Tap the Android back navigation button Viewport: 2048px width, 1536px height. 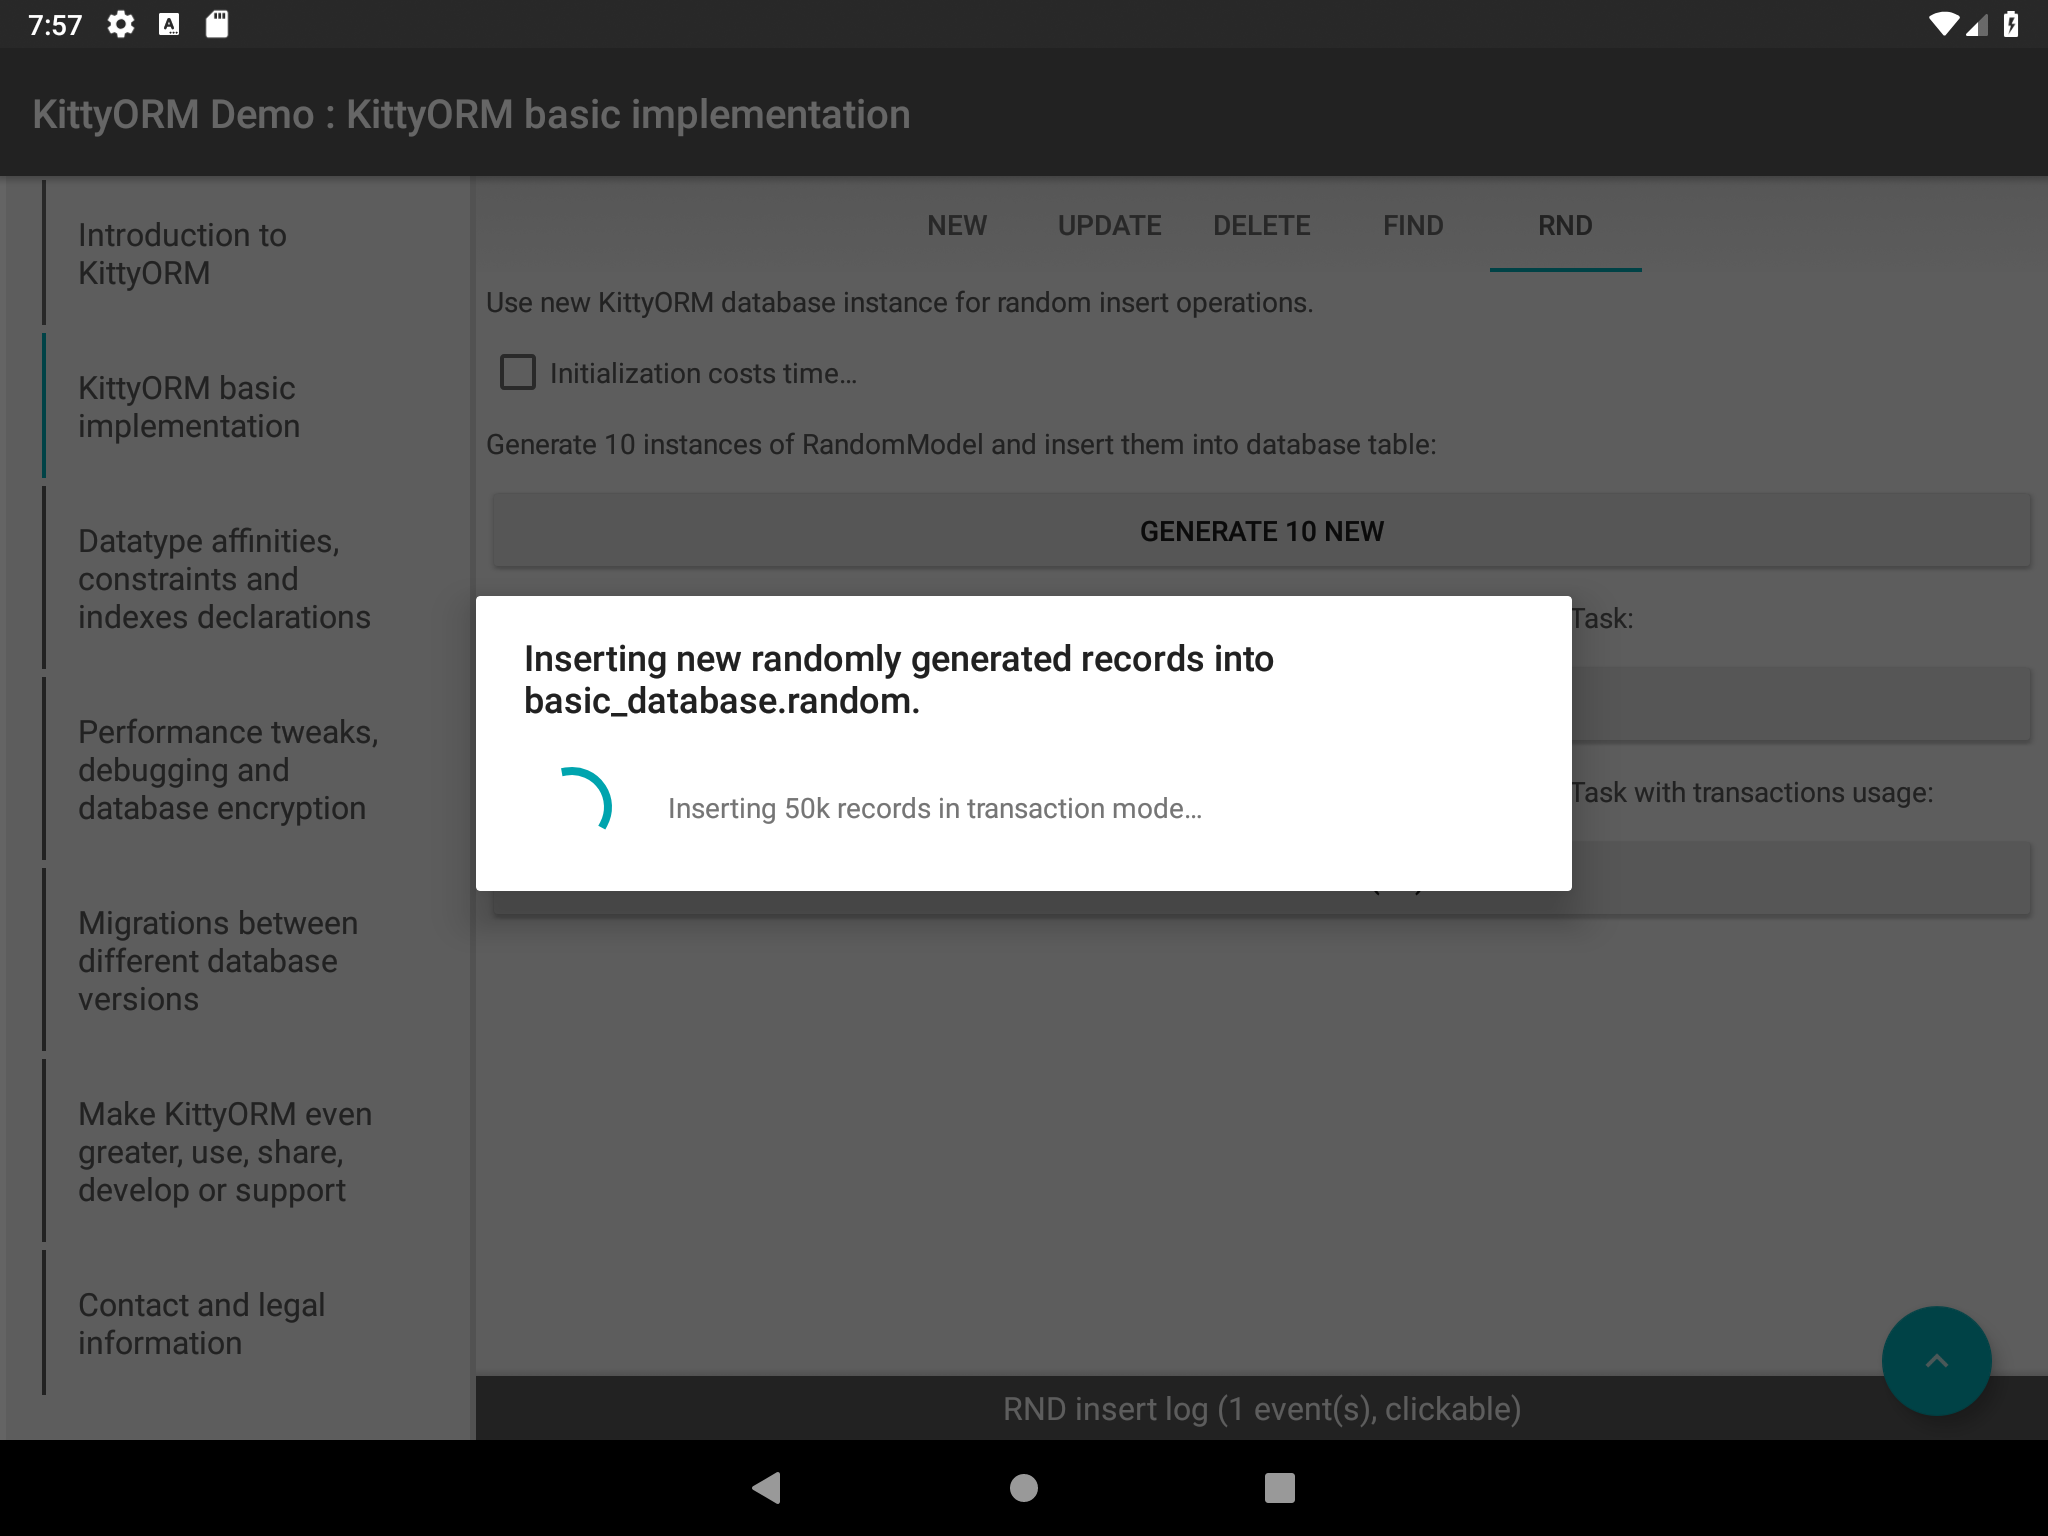[x=767, y=1488]
